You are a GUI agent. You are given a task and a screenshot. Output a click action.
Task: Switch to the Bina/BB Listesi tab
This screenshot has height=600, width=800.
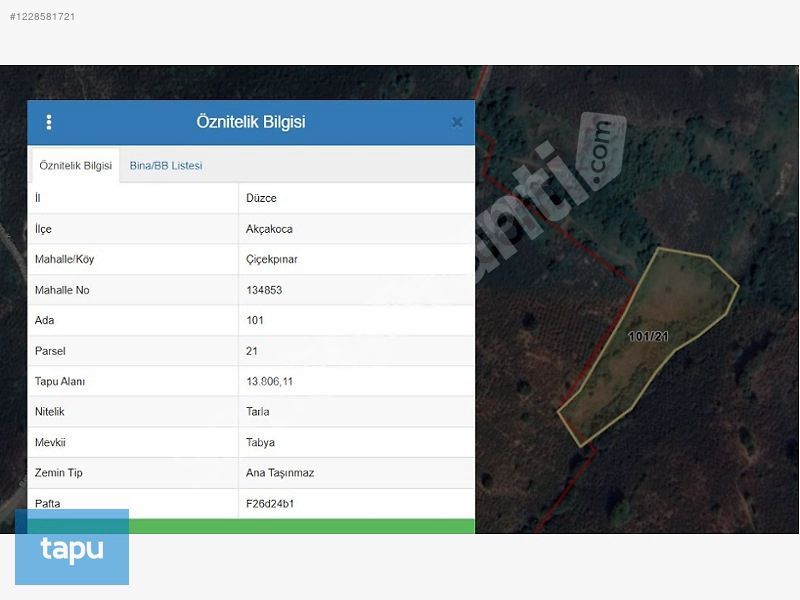[x=166, y=165]
